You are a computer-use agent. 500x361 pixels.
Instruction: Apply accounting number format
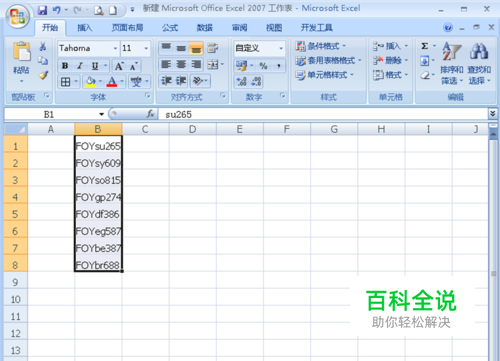(x=241, y=65)
